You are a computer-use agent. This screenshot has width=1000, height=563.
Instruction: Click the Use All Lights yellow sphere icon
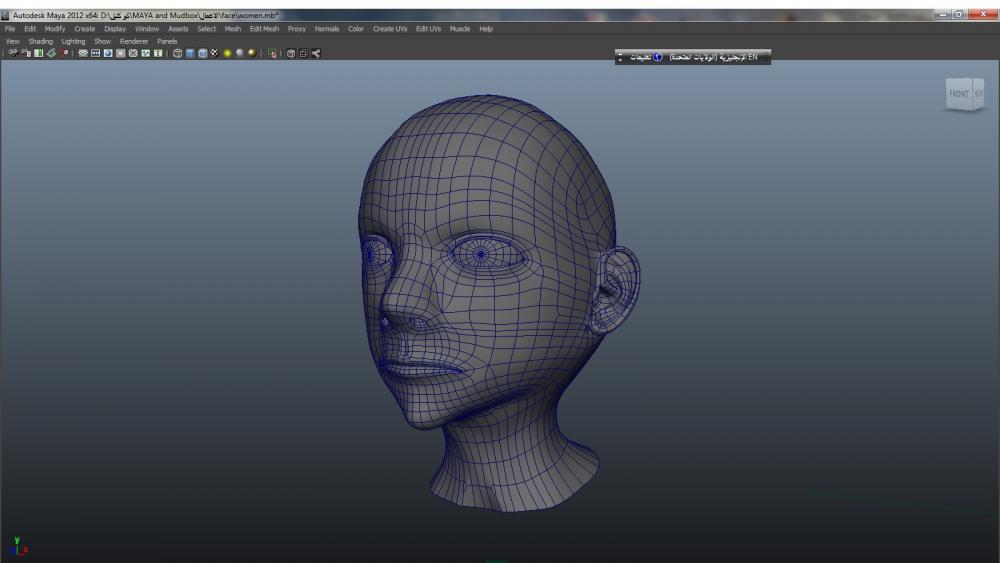(227, 53)
